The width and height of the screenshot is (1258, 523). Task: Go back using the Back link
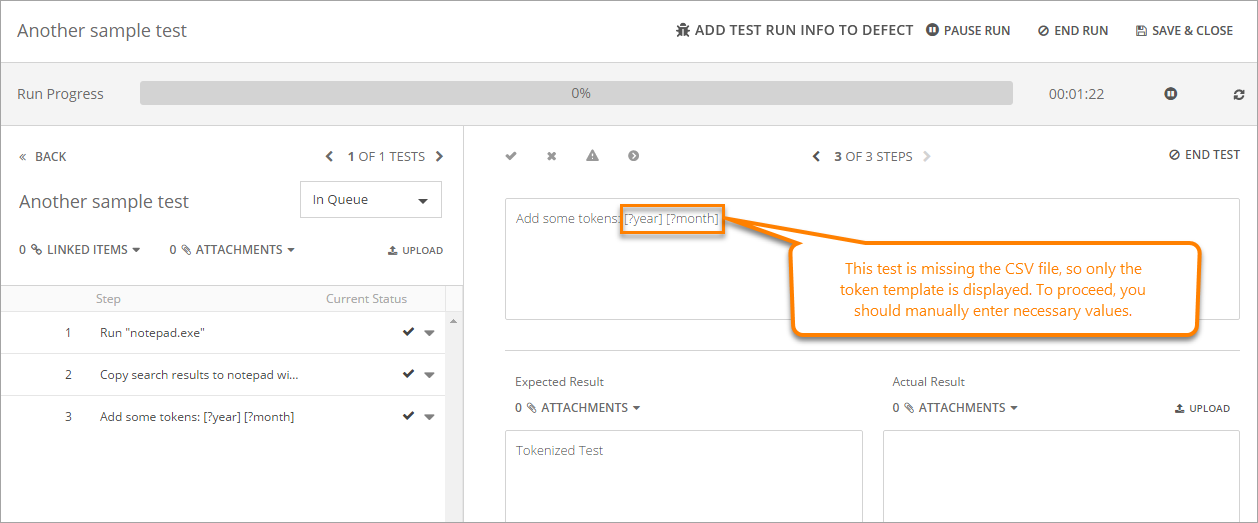pyautogui.click(x=43, y=157)
